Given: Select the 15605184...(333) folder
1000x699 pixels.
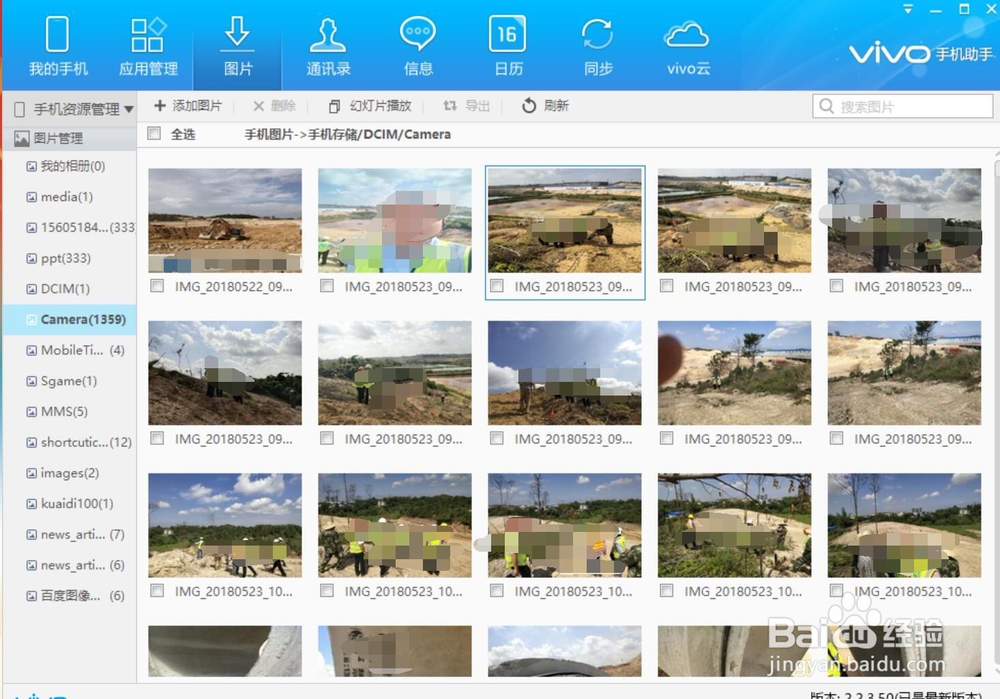Looking at the screenshot, I should click(70, 228).
